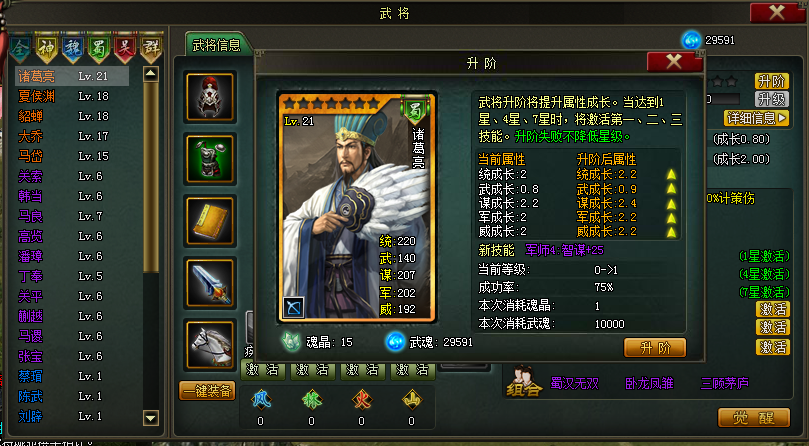Expand 详细信息 details arrow button
809x446 pixels.
coord(756,118)
